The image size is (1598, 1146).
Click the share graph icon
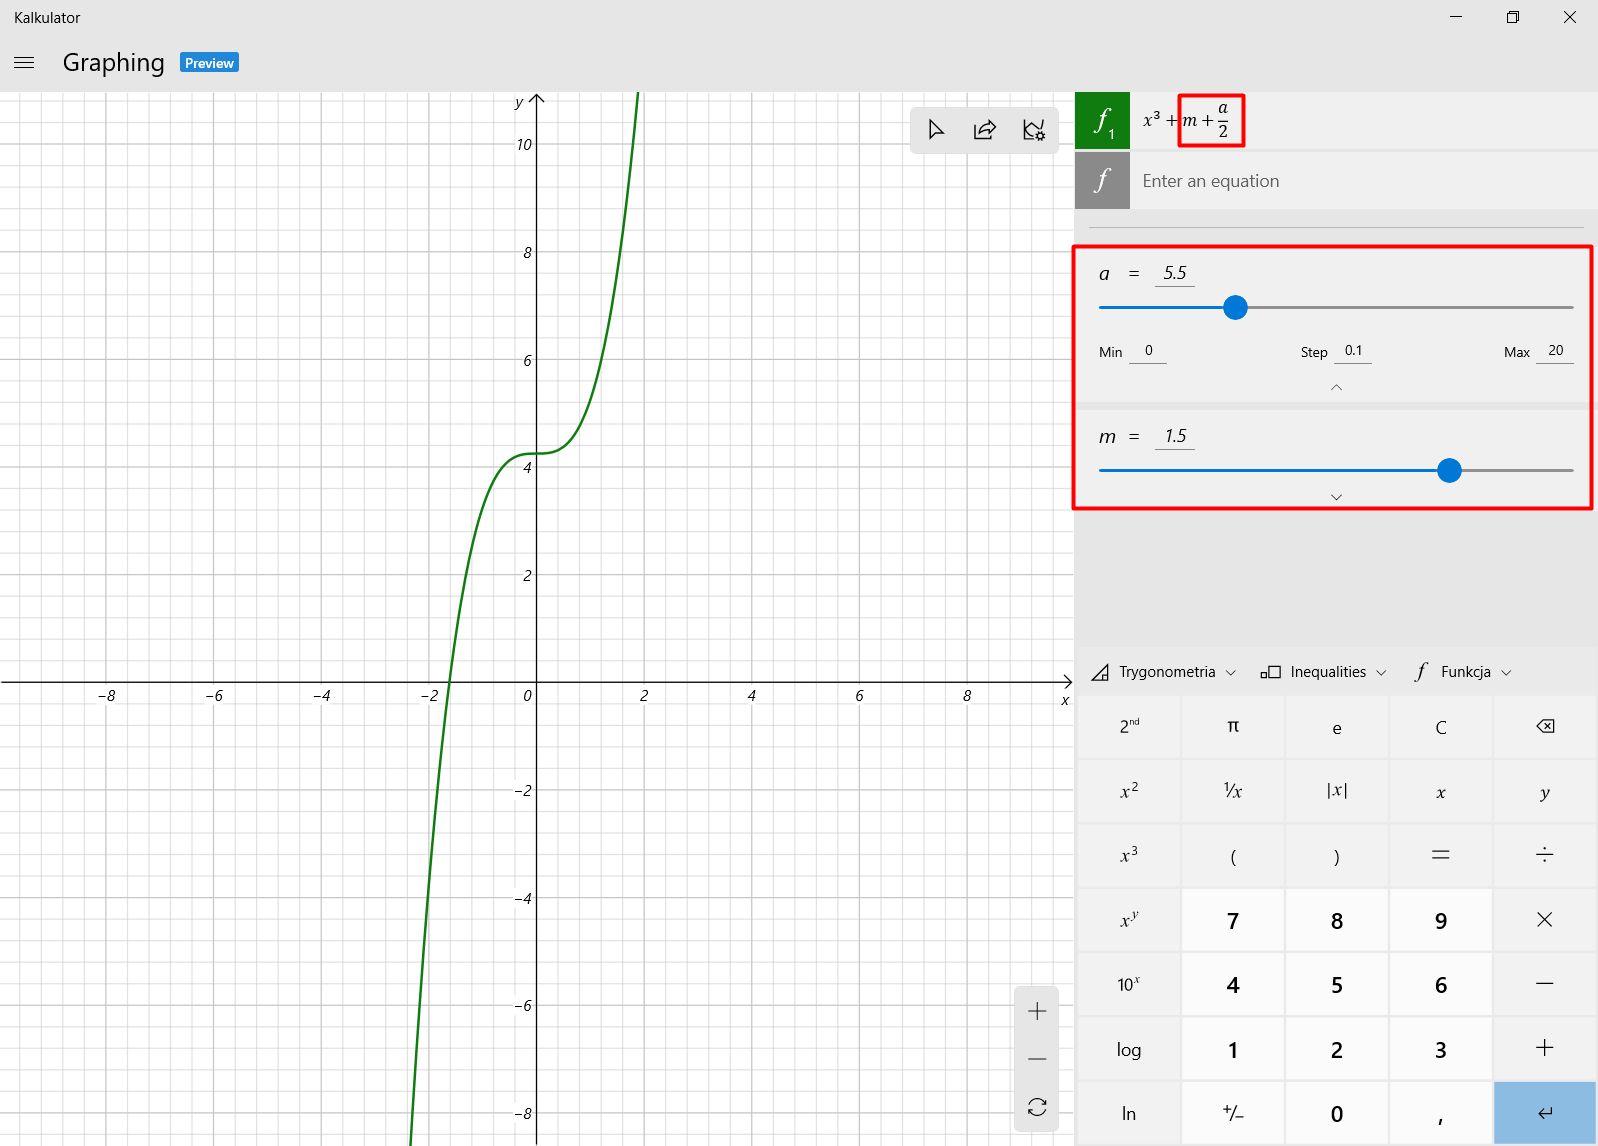(985, 130)
